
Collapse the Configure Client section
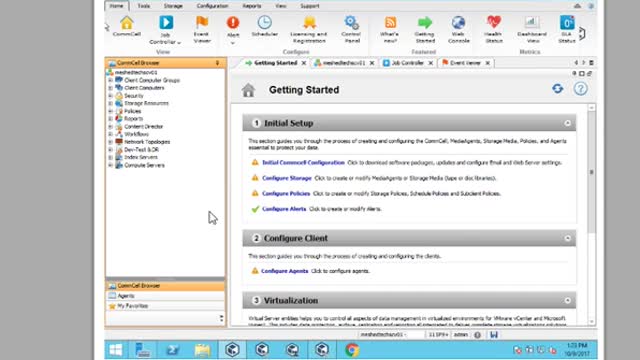pos(567,238)
